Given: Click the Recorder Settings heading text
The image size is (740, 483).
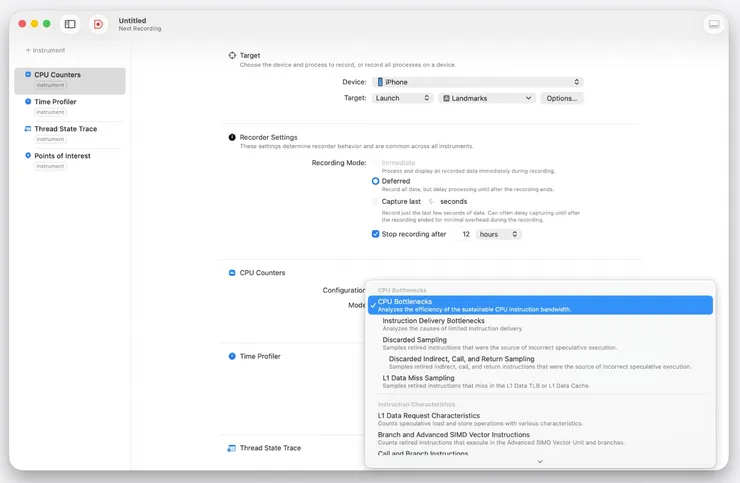Looking at the screenshot, I should click(269, 137).
